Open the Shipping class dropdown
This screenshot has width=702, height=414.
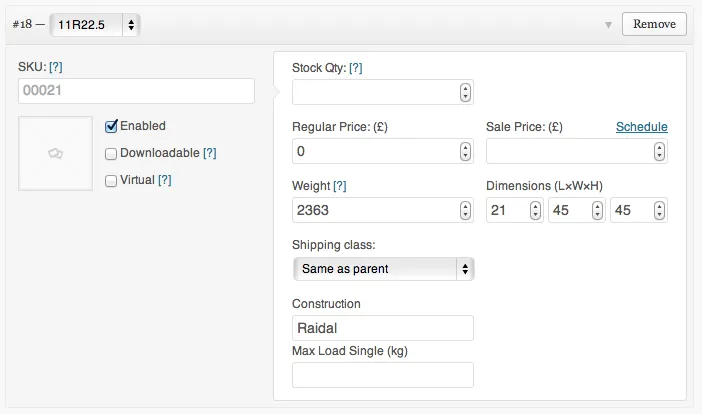click(x=383, y=269)
